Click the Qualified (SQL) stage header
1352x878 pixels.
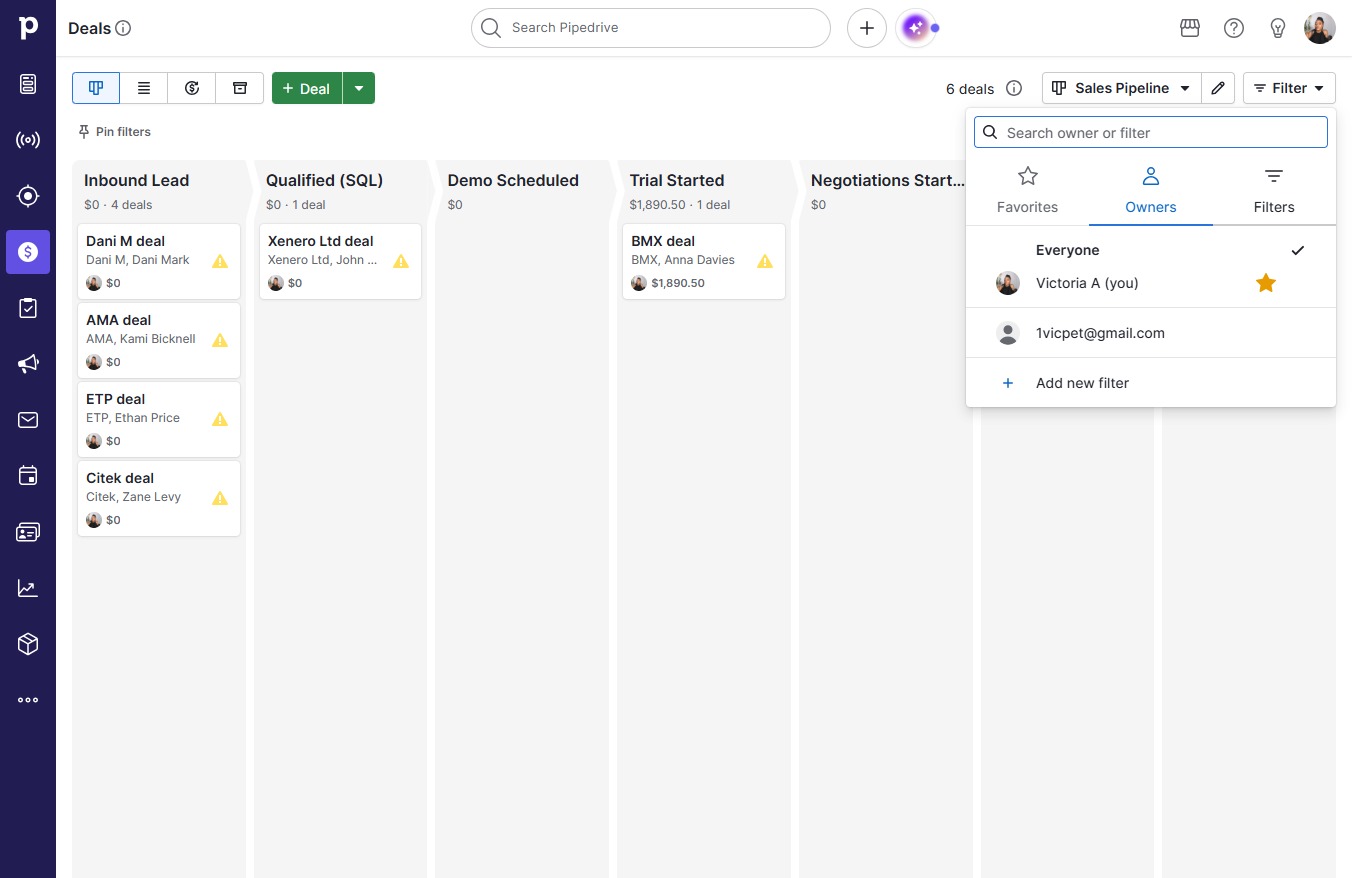tap(325, 181)
